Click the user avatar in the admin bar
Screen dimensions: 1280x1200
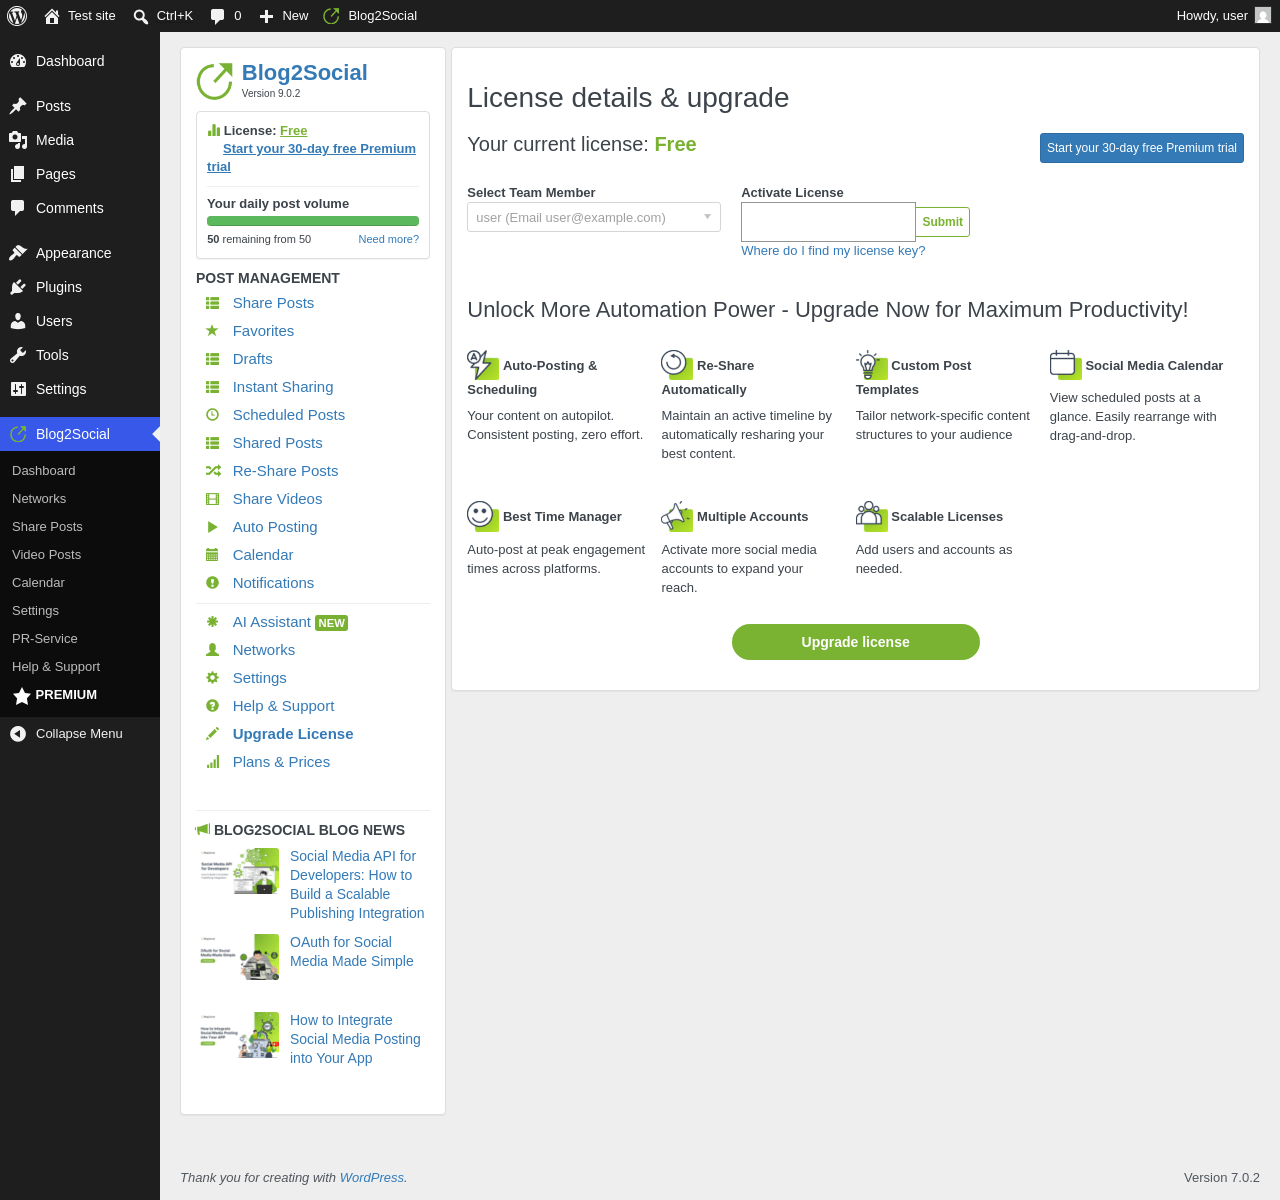(x=1263, y=15)
